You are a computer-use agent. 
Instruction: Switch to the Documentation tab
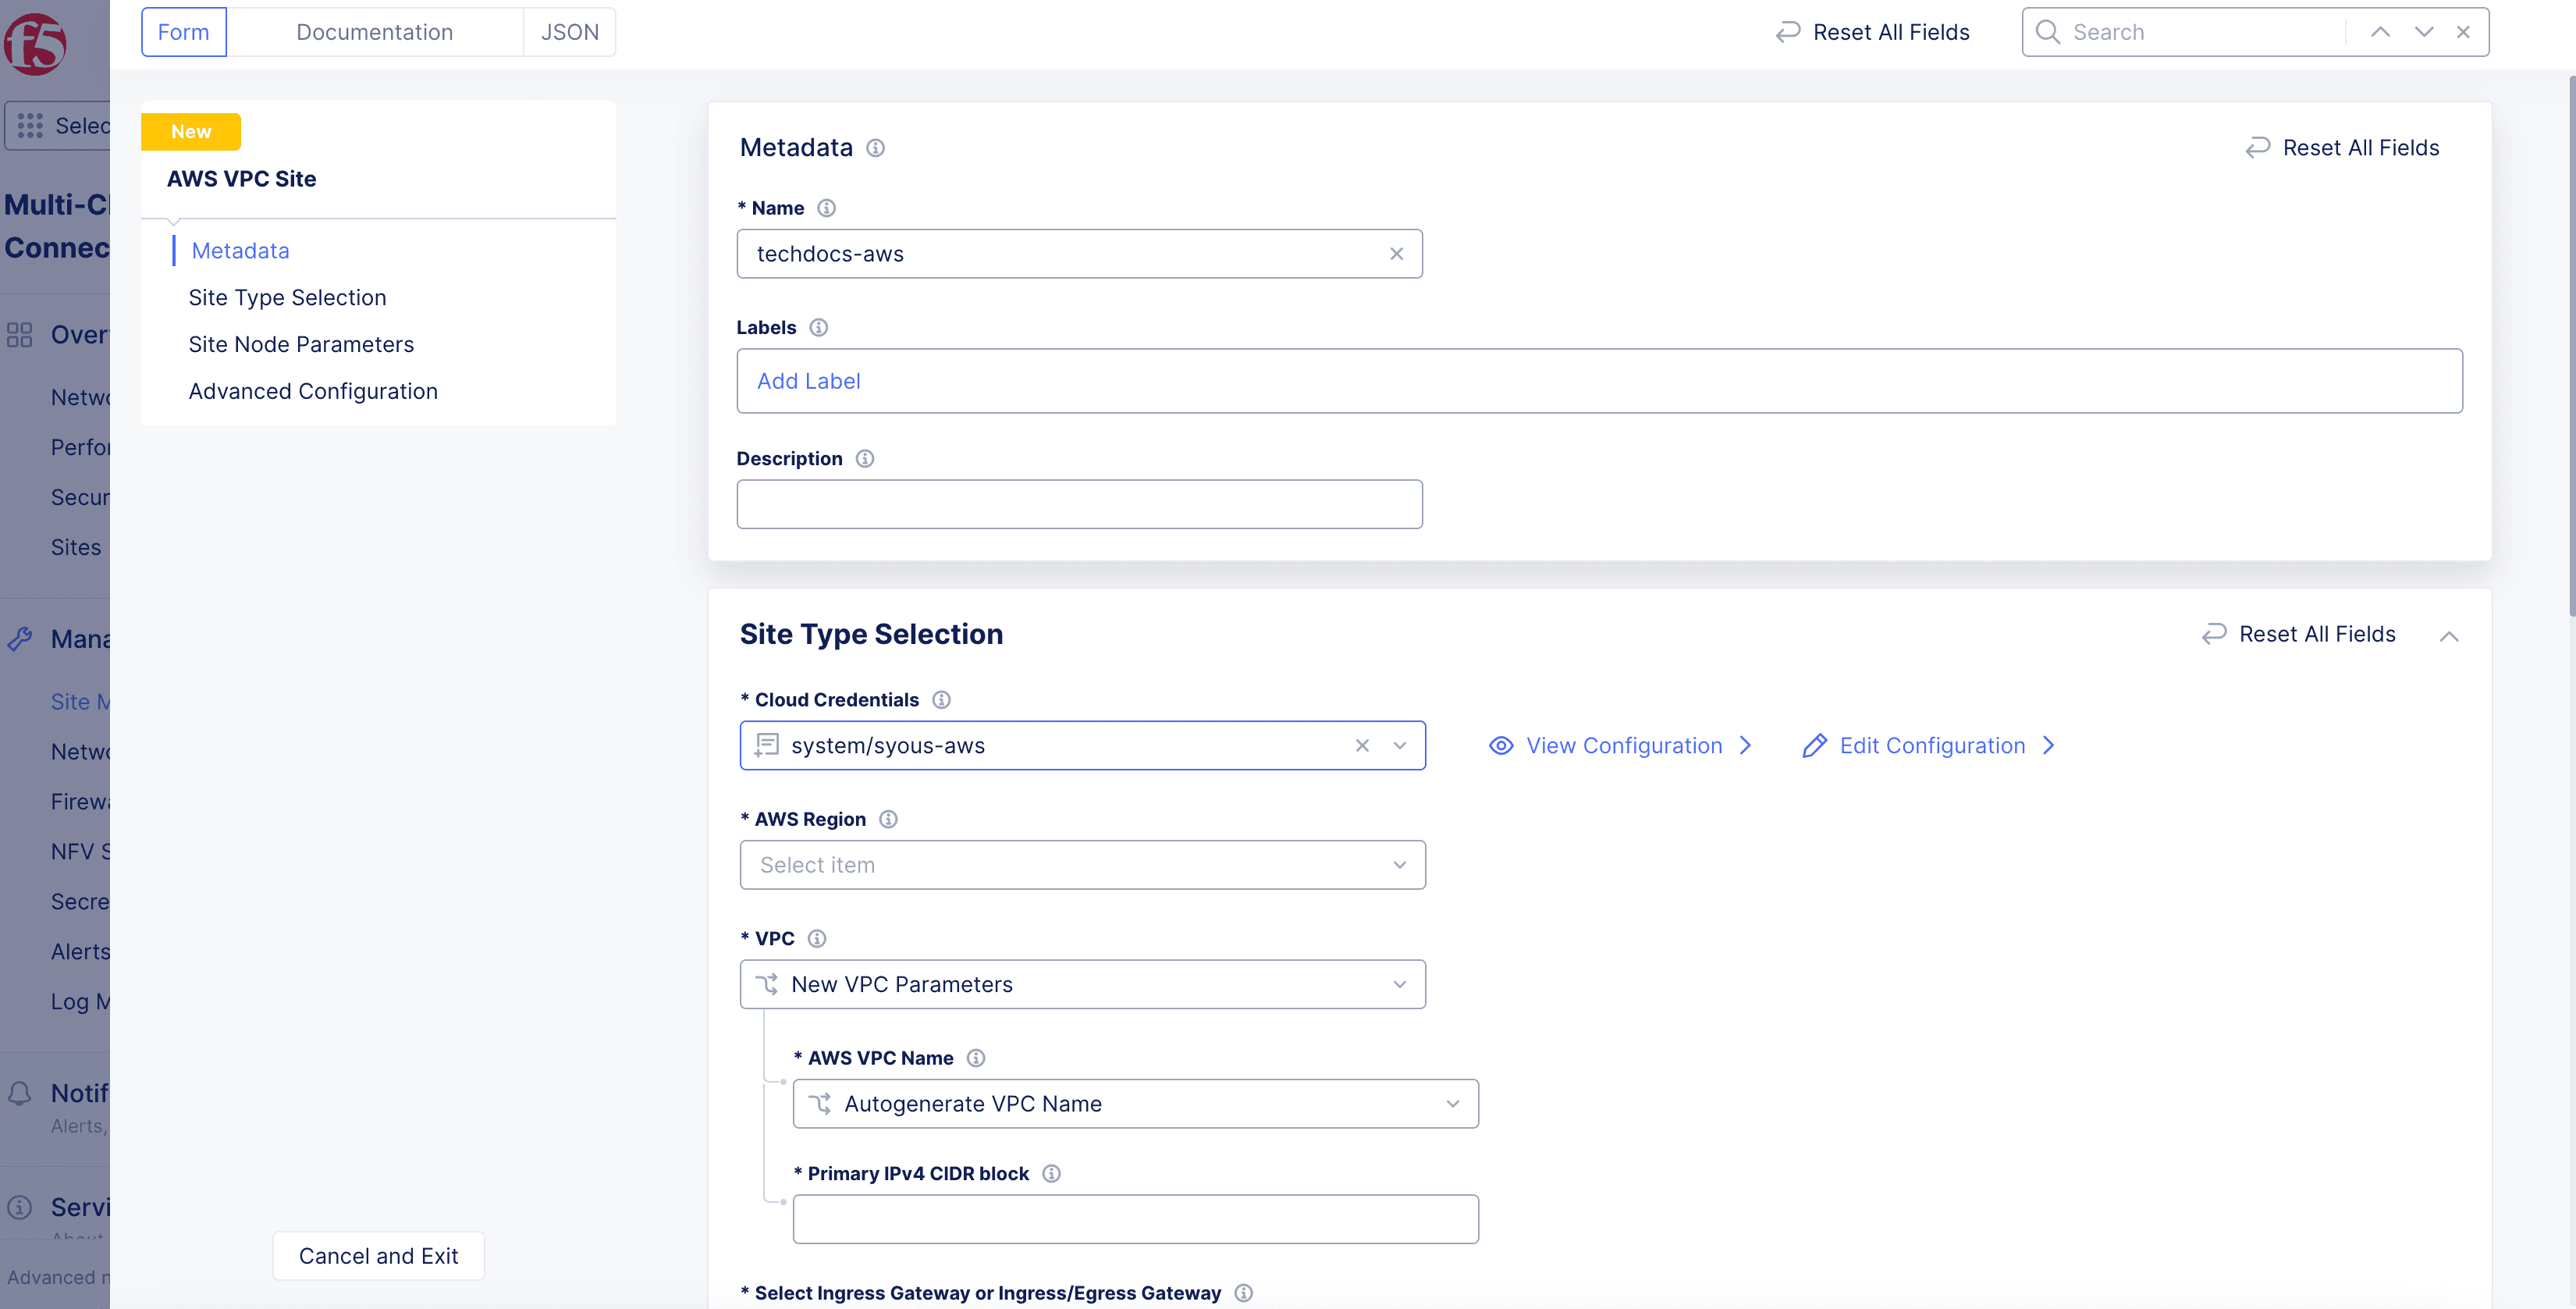click(374, 30)
